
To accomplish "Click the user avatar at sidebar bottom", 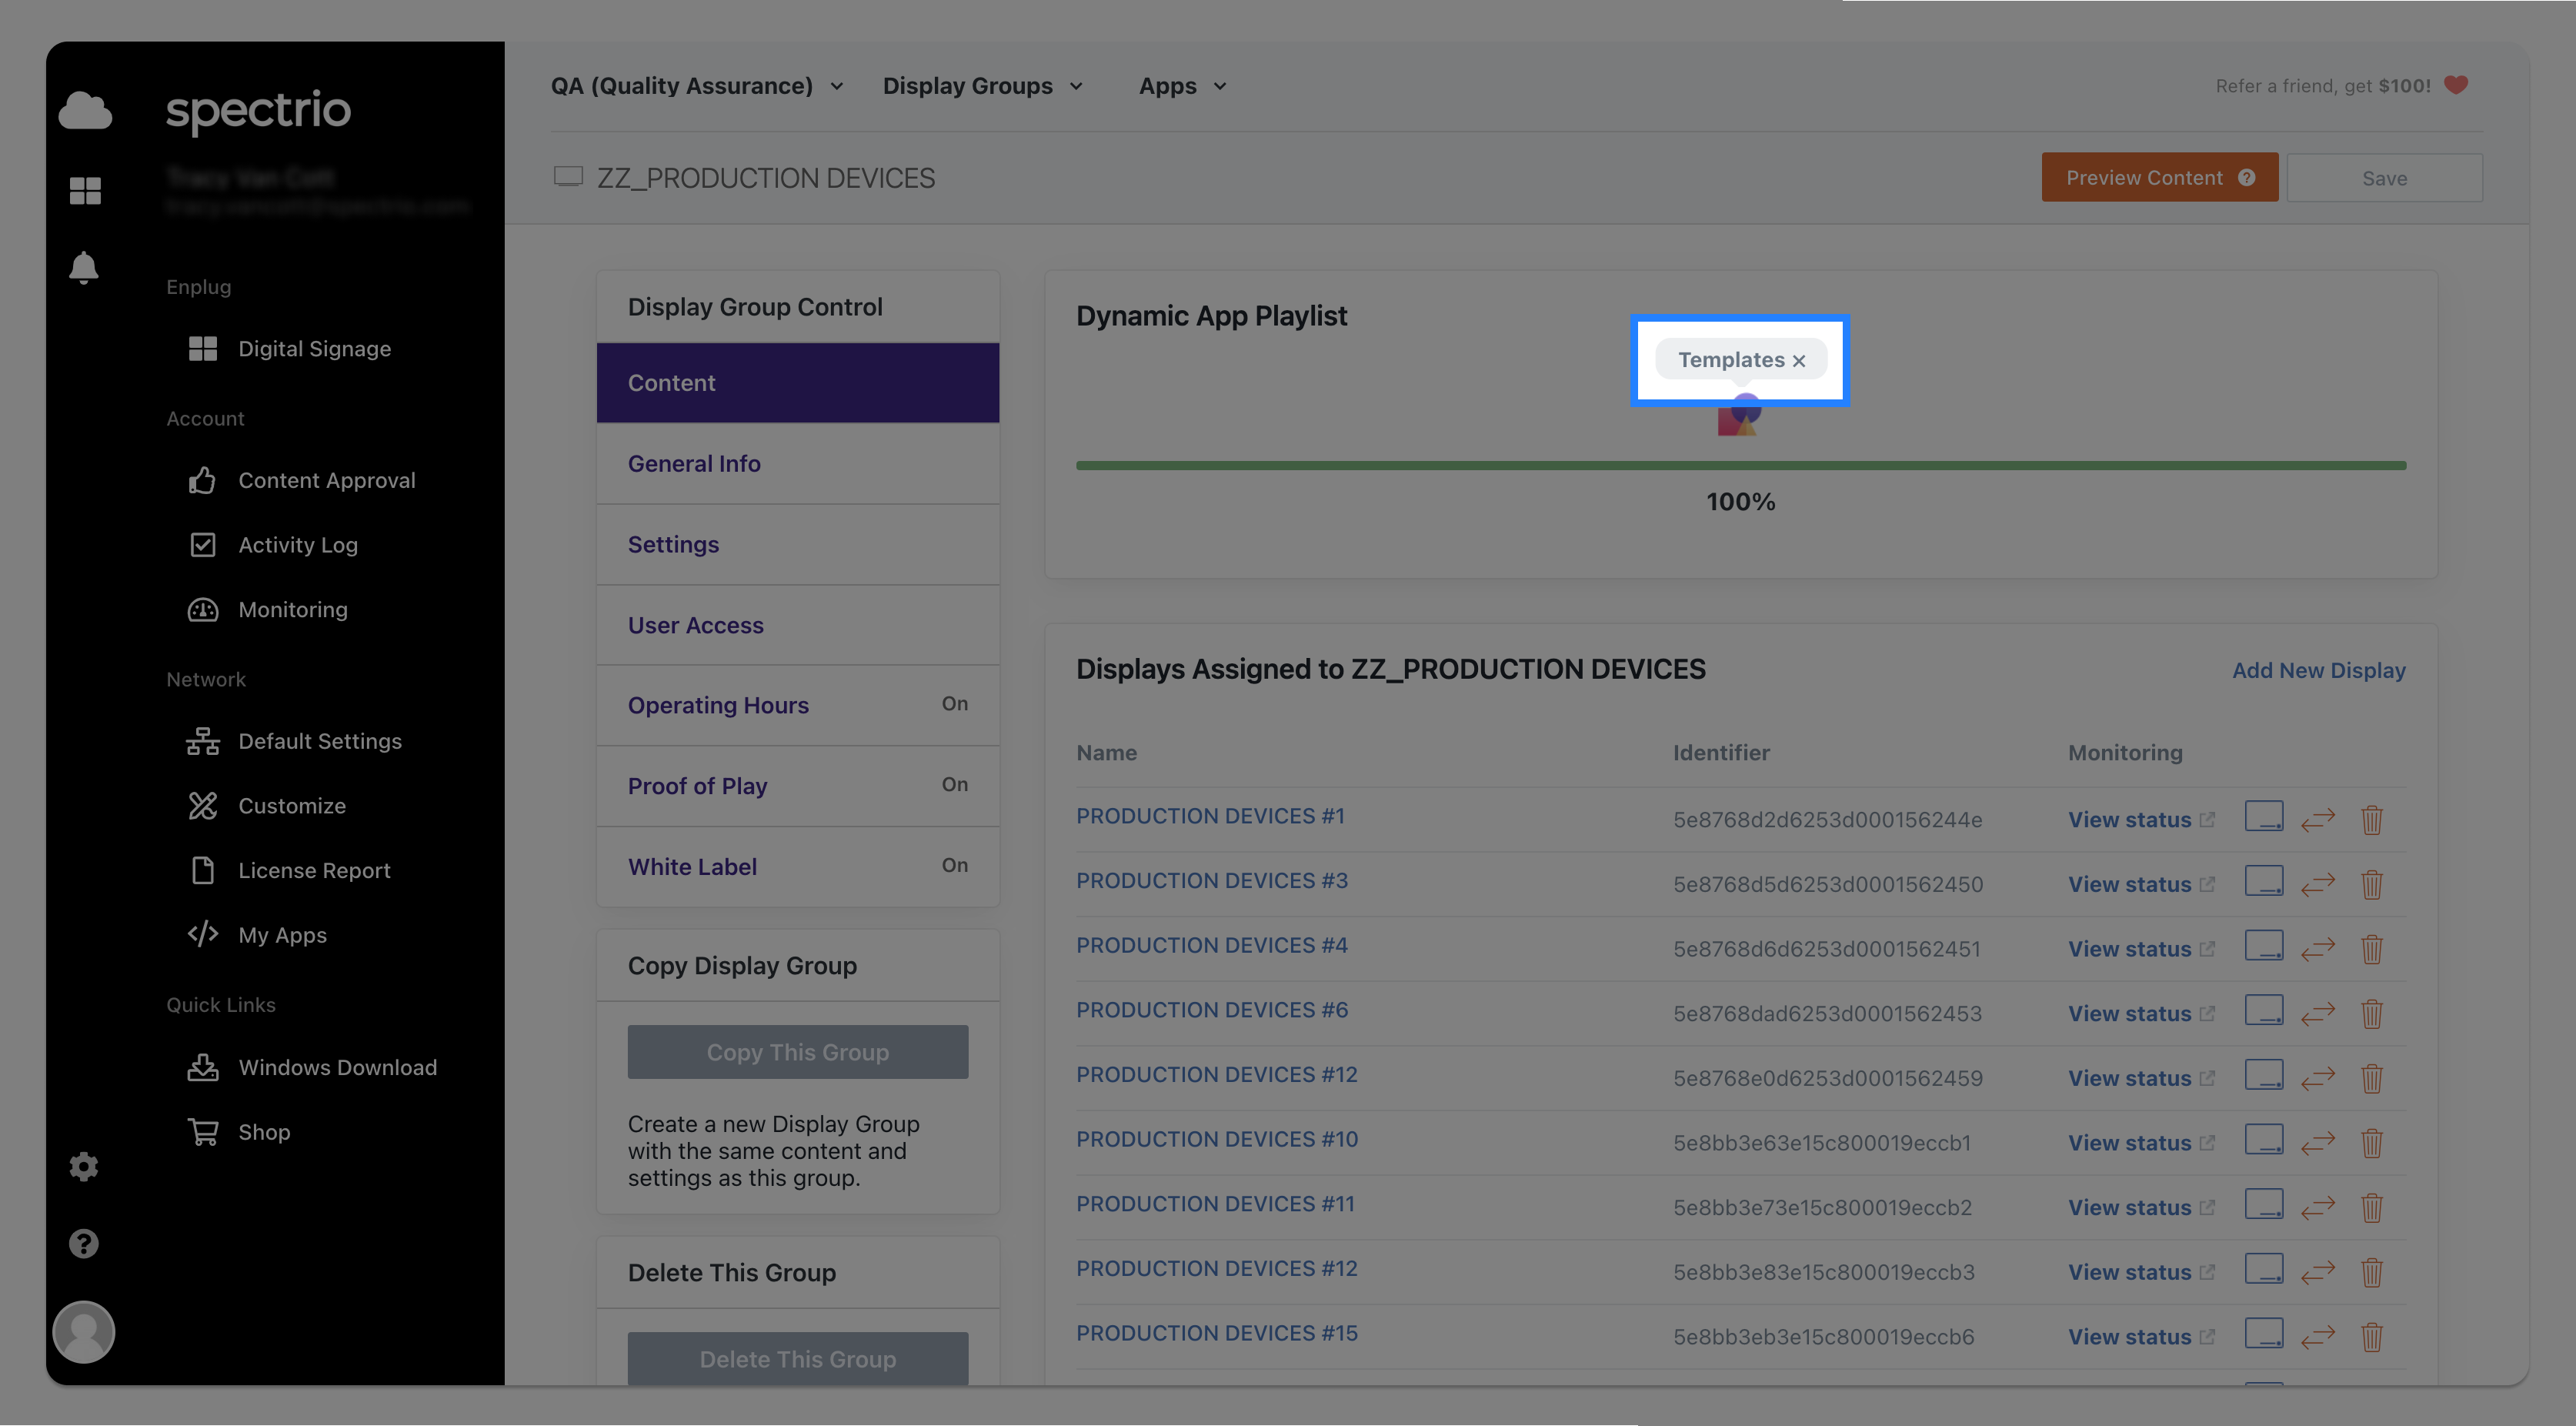I will pyautogui.click(x=84, y=1332).
